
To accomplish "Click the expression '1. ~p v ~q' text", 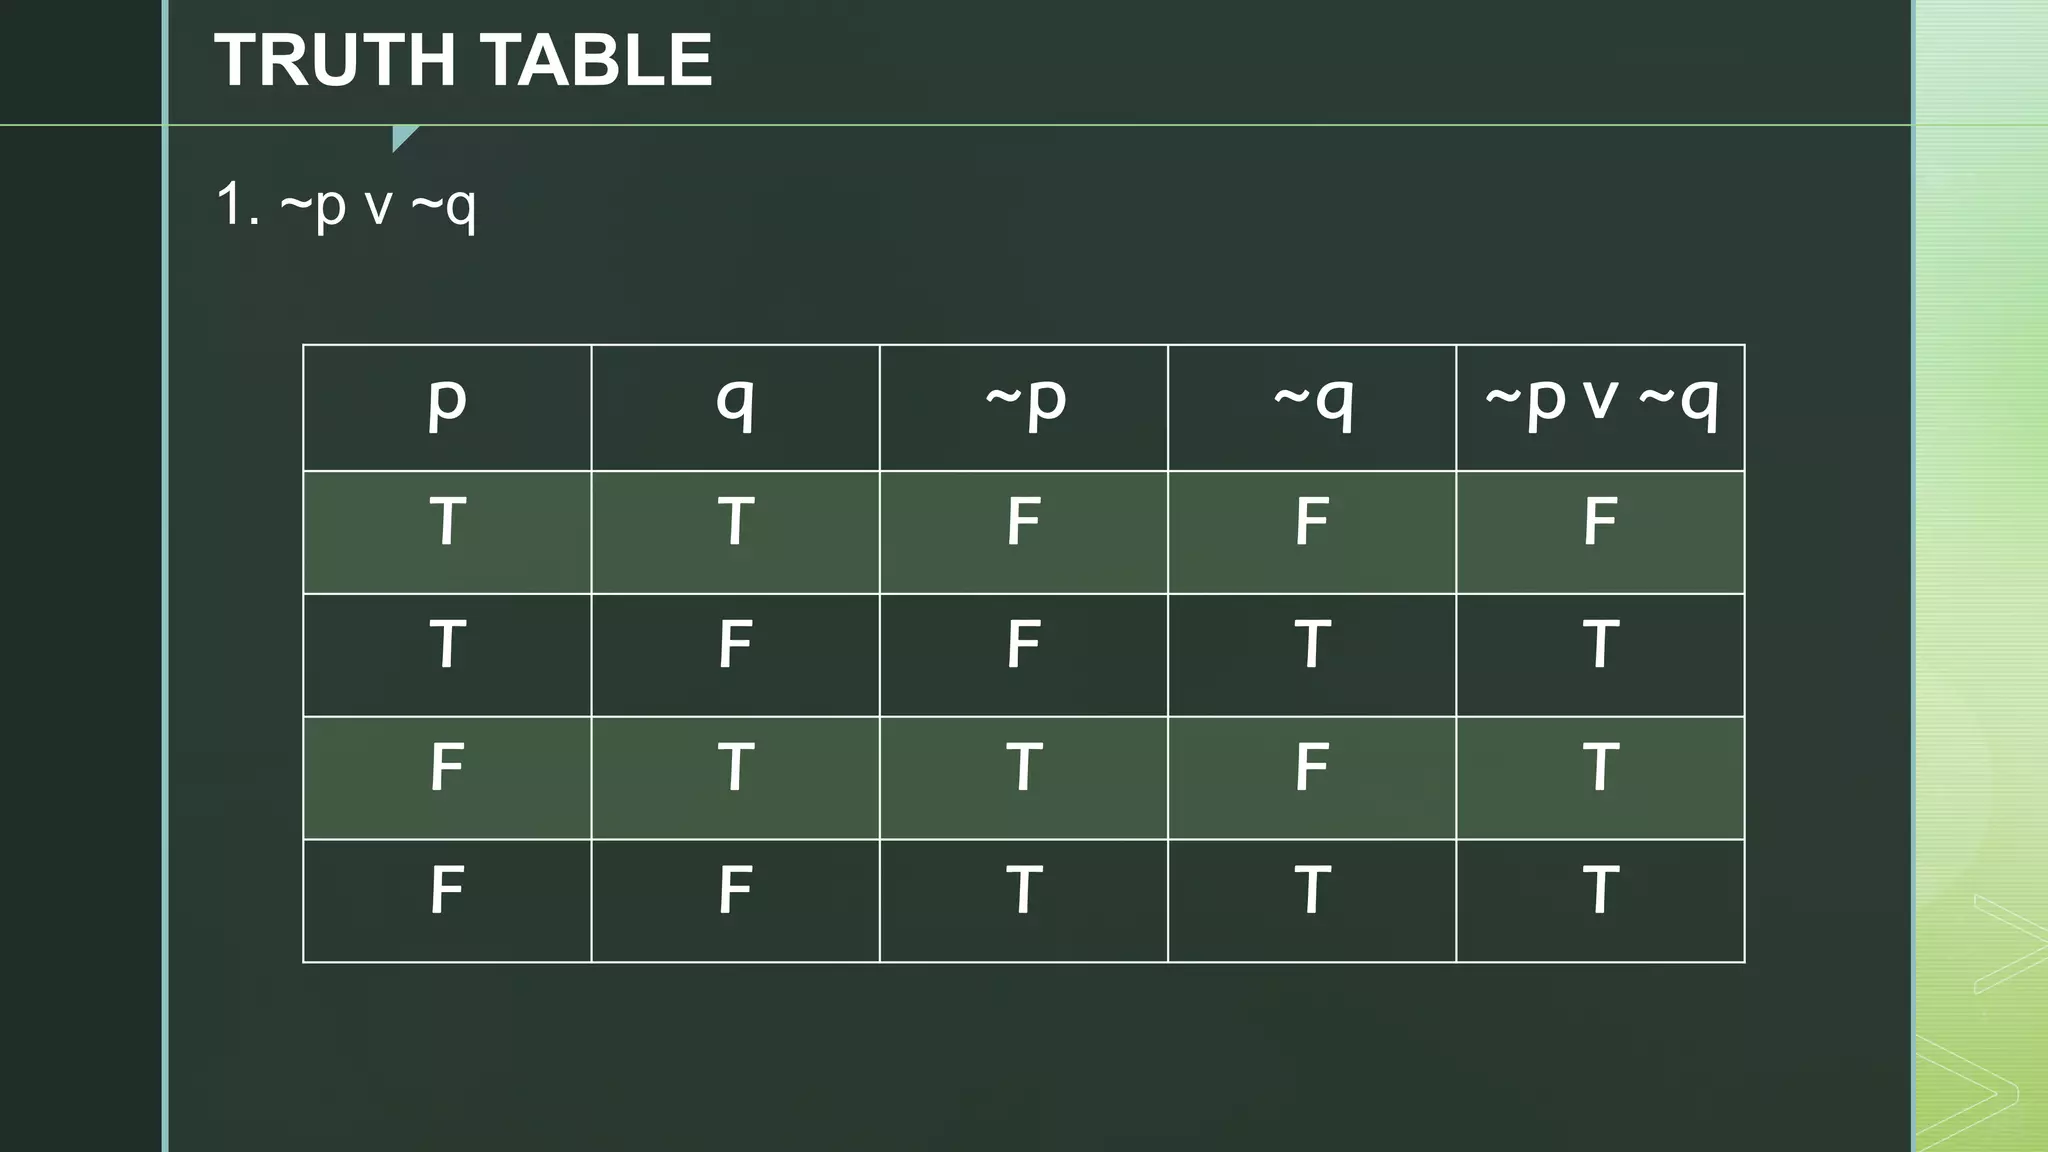I will click(x=346, y=206).
